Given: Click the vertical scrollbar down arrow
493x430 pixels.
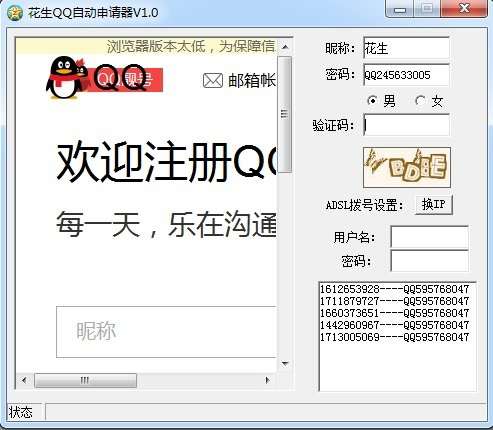Looking at the screenshot, I should (x=285, y=364).
